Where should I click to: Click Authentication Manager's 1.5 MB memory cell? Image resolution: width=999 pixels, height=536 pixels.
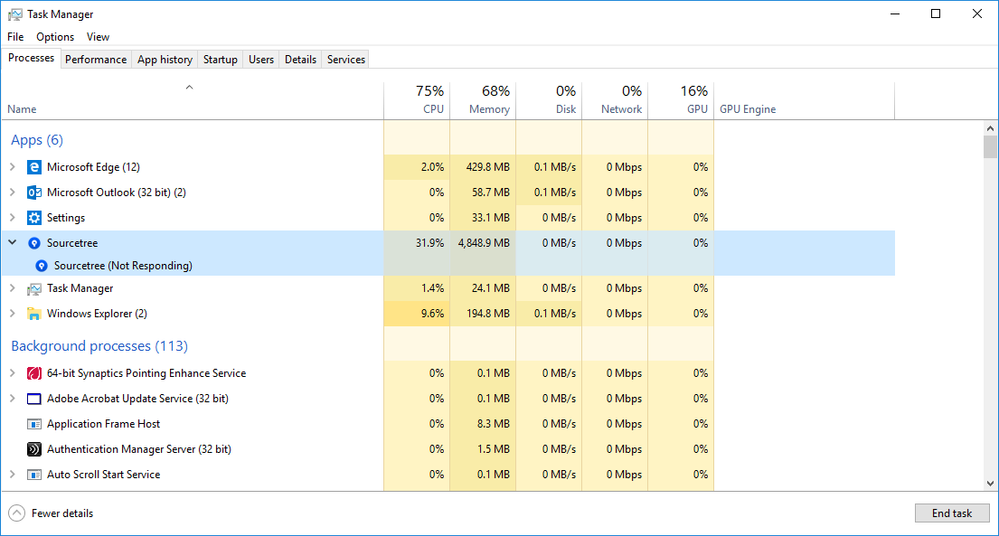483,449
